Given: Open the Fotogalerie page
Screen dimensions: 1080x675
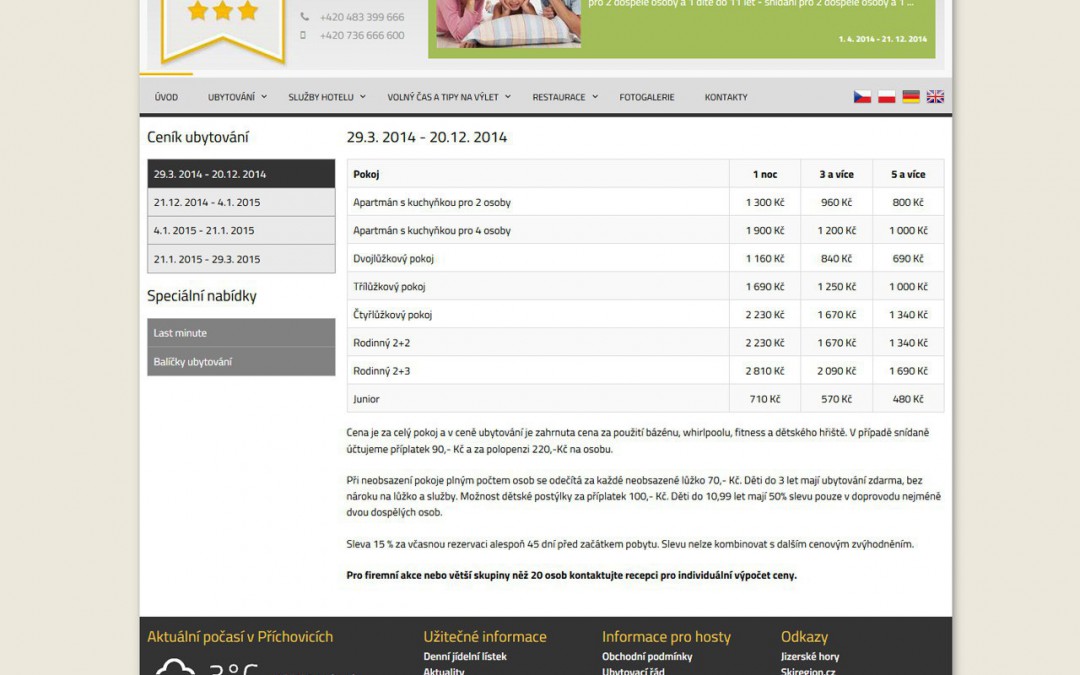Looking at the screenshot, I should point(647,97).
